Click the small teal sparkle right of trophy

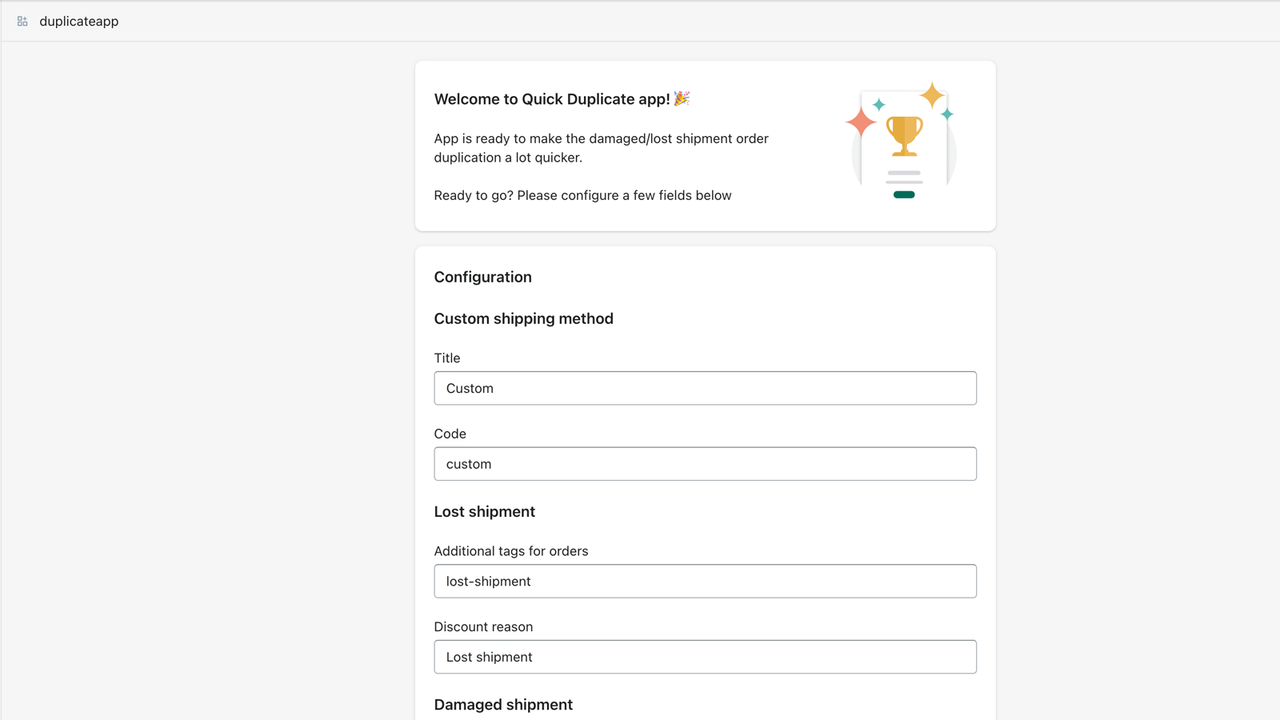[947, 114]
